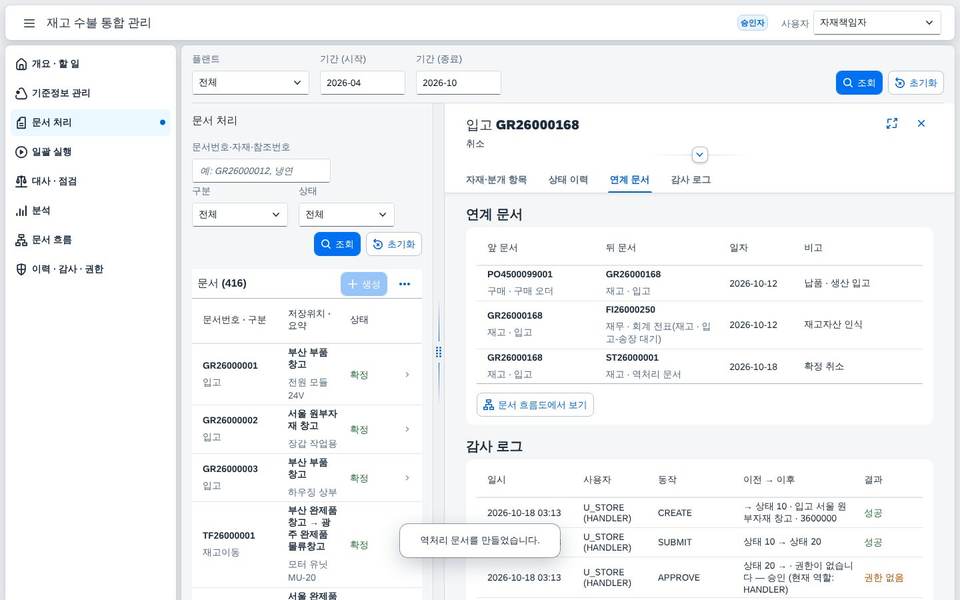Viewport: 960px width, 600px height.
Task: Open 문서 흐름 in sidebar
Action: (x=90, y=240)
